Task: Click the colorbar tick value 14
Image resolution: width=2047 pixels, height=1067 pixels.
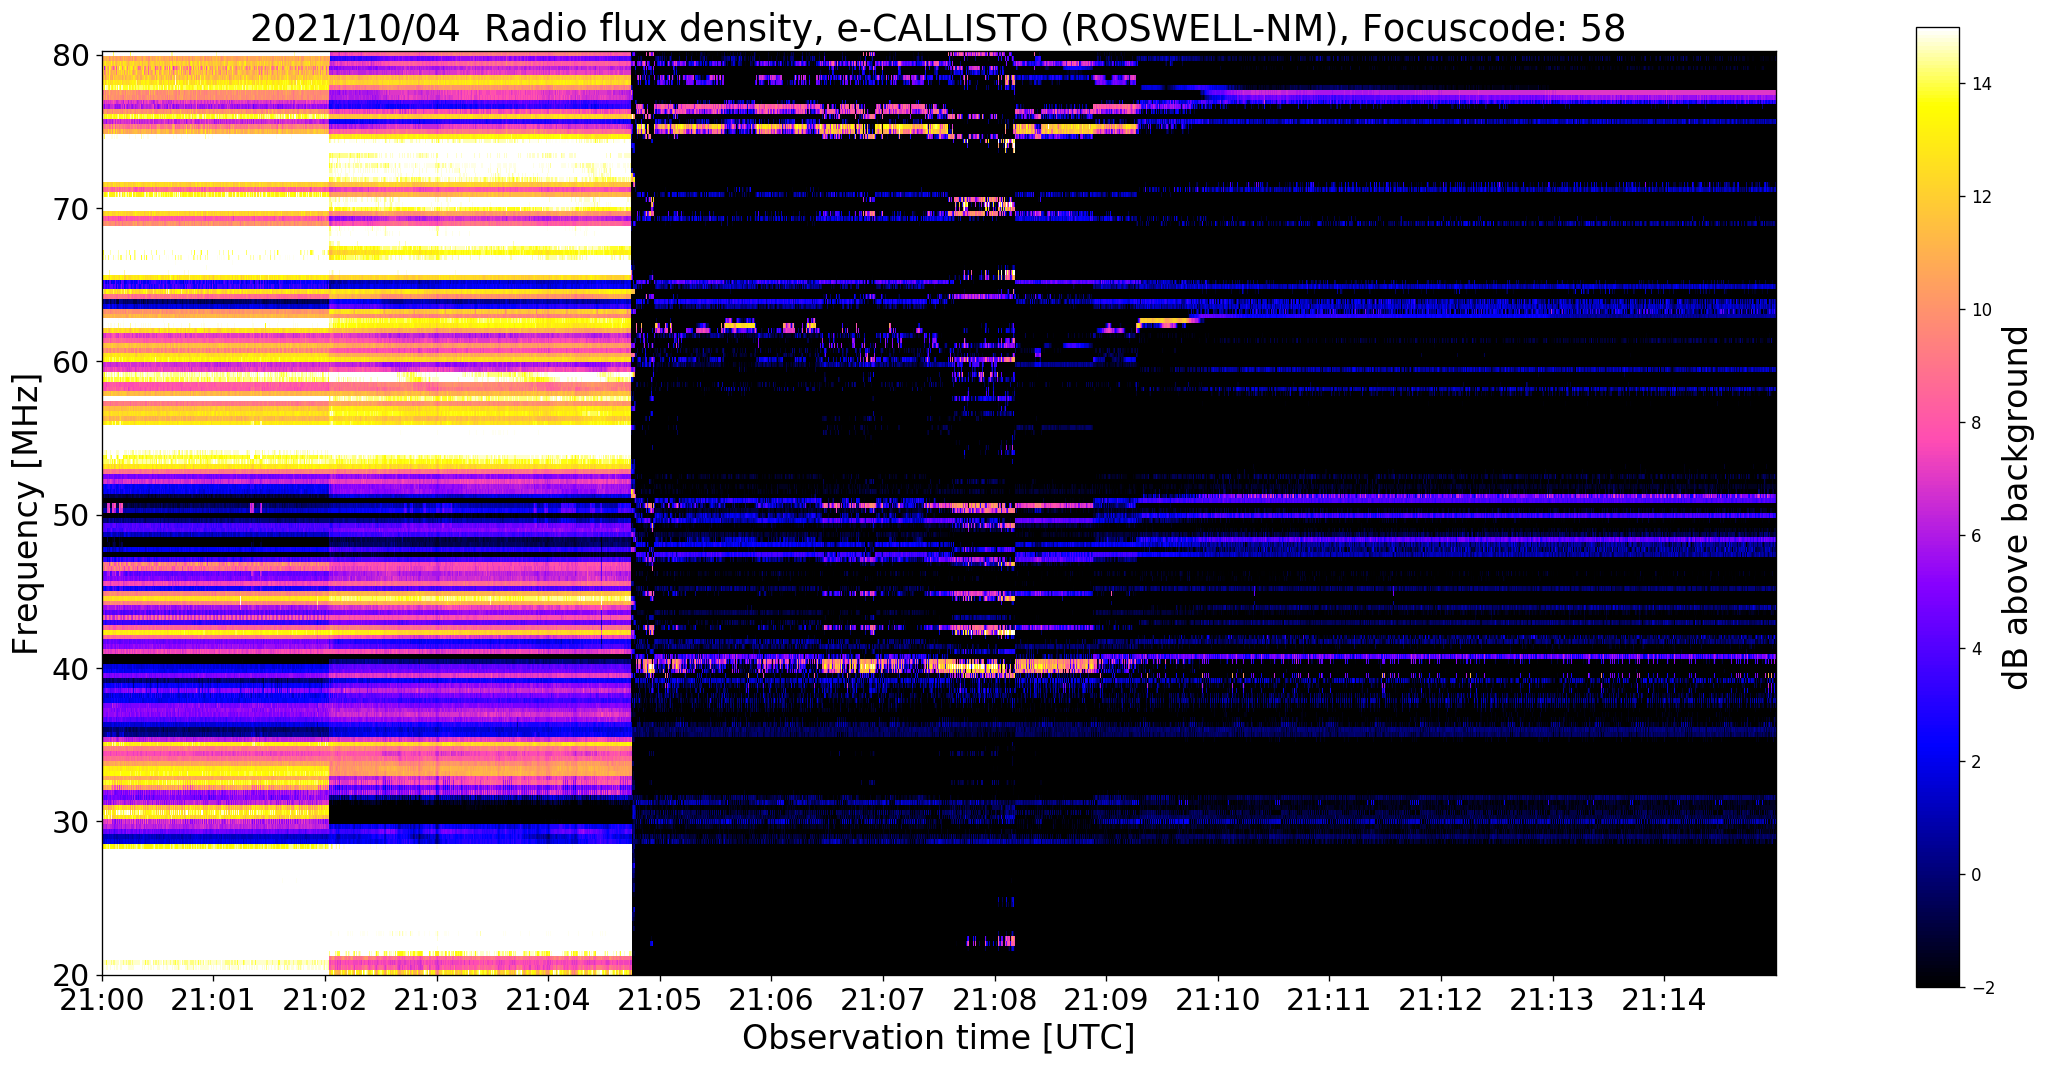Action: point(1981,84)
